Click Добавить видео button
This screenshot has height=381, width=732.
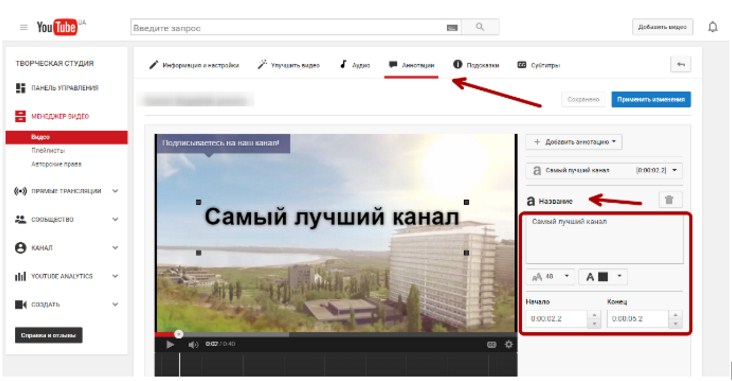click(x=662, y=27)
